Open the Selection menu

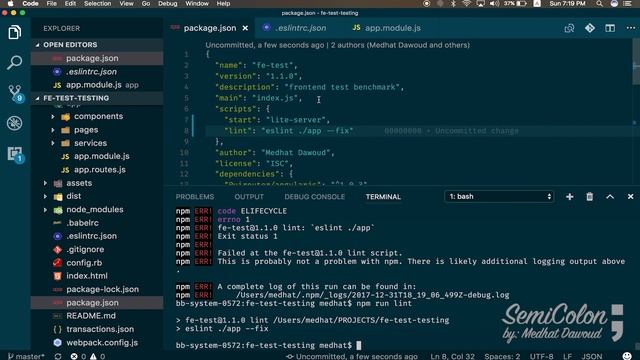(98, 4)
